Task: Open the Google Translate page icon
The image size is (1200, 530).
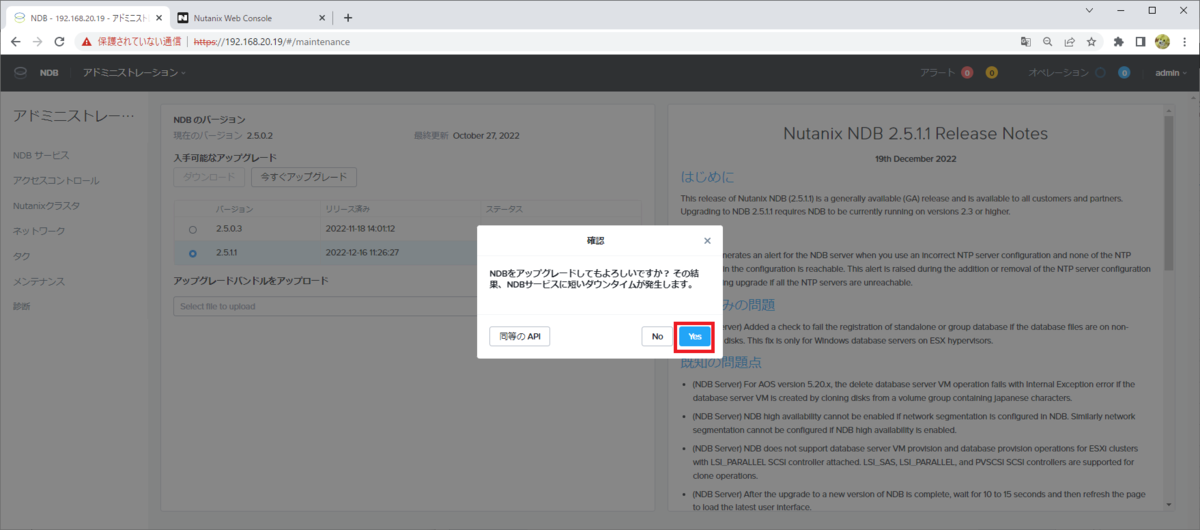Action: tap(1025, 41)
